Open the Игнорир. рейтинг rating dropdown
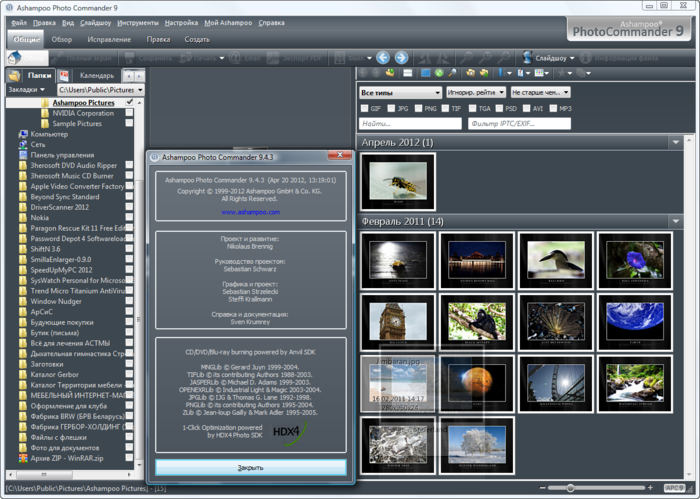Viewport: 700px width, 499px height. pyautogui.click(x=475, y=92)
